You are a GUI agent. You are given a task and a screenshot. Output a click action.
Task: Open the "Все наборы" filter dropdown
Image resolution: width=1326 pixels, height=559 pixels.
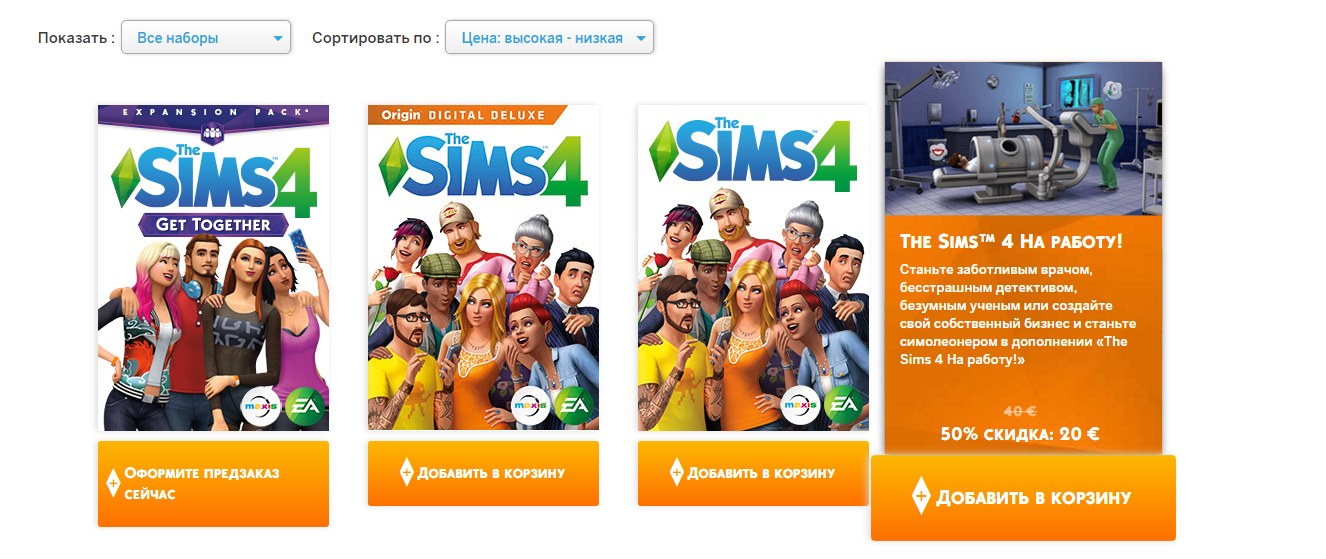(x=206, y=38)
